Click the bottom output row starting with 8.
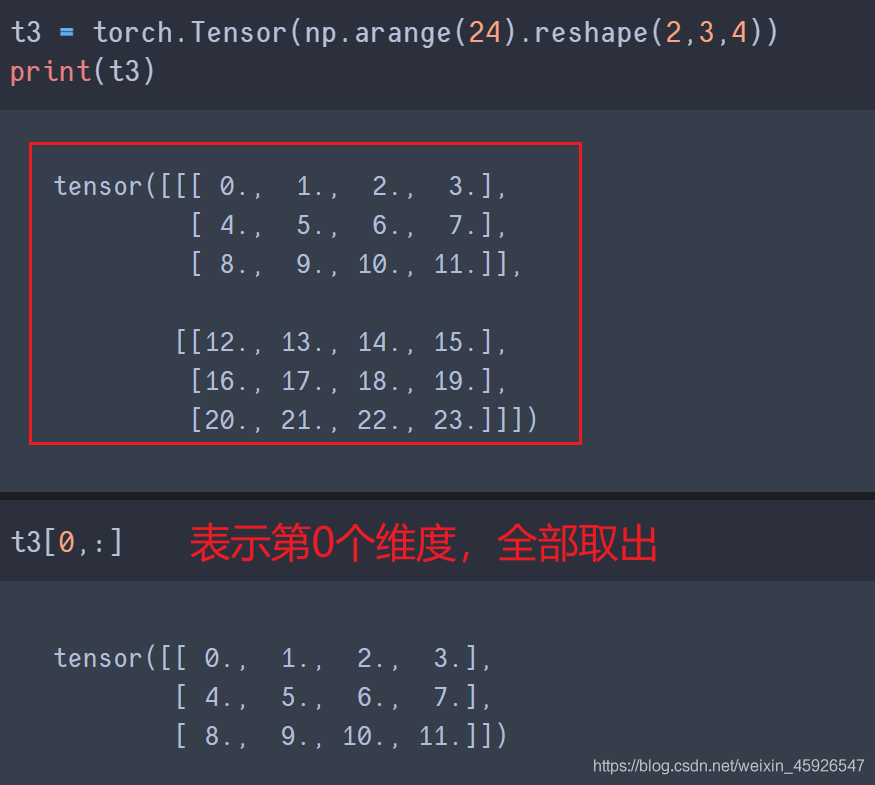This screenshot has height=785, width=875. 340,737
